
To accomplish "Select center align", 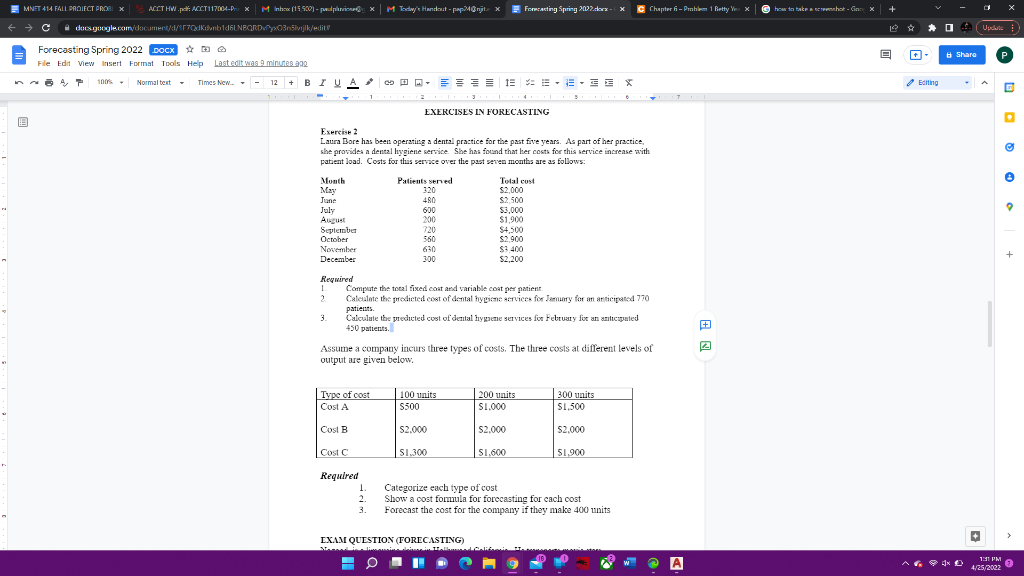I will (x=459, y=81).
